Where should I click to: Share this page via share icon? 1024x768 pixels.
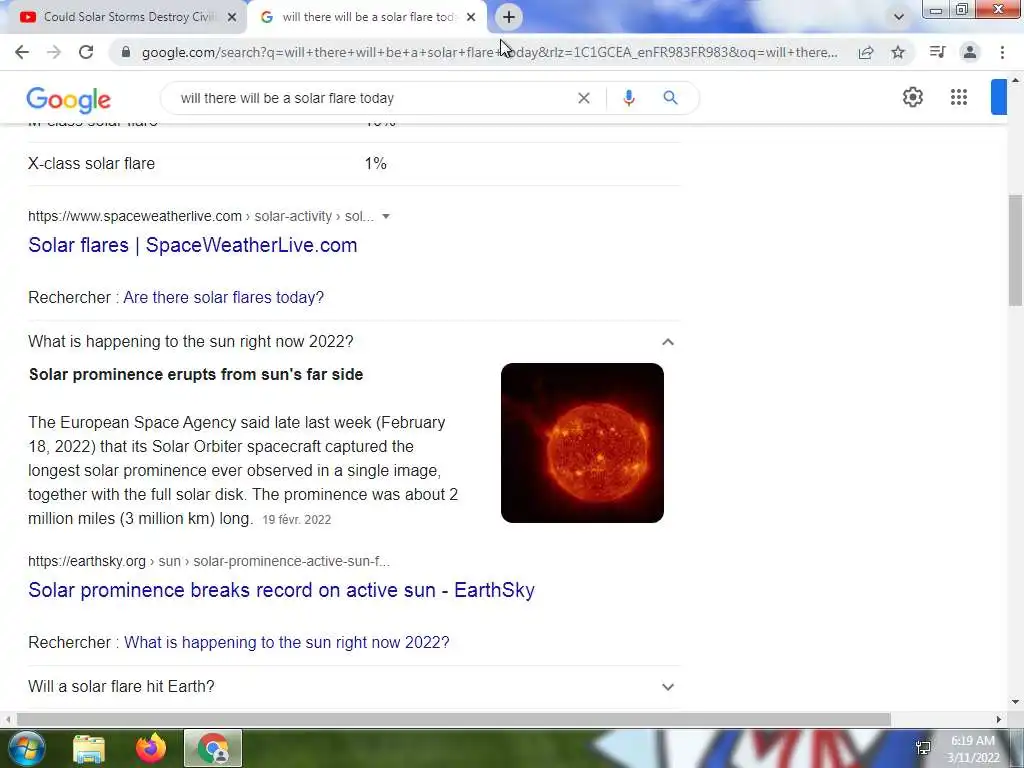point(866,52)
